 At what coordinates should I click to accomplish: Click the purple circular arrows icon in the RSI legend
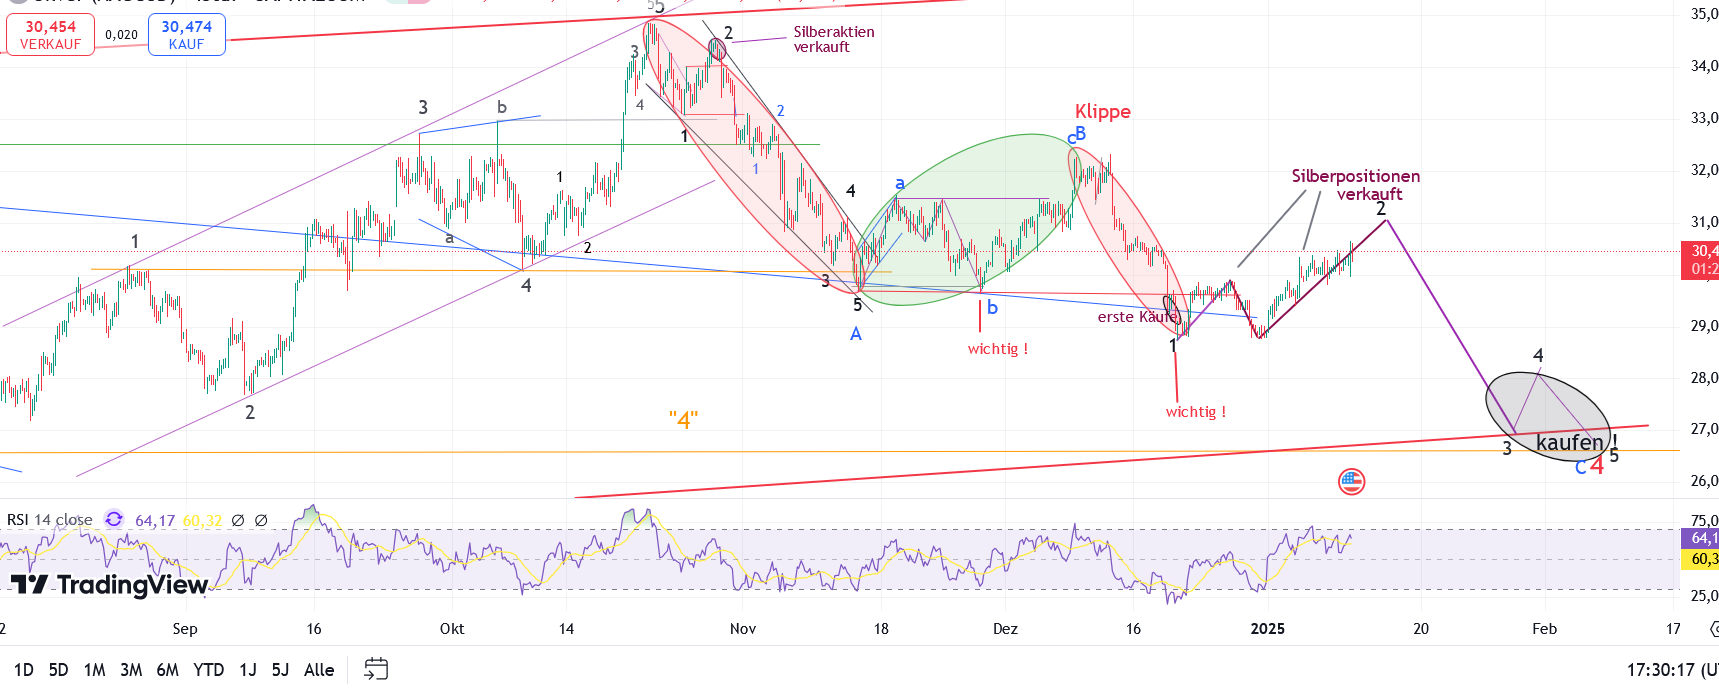(114, 519)
